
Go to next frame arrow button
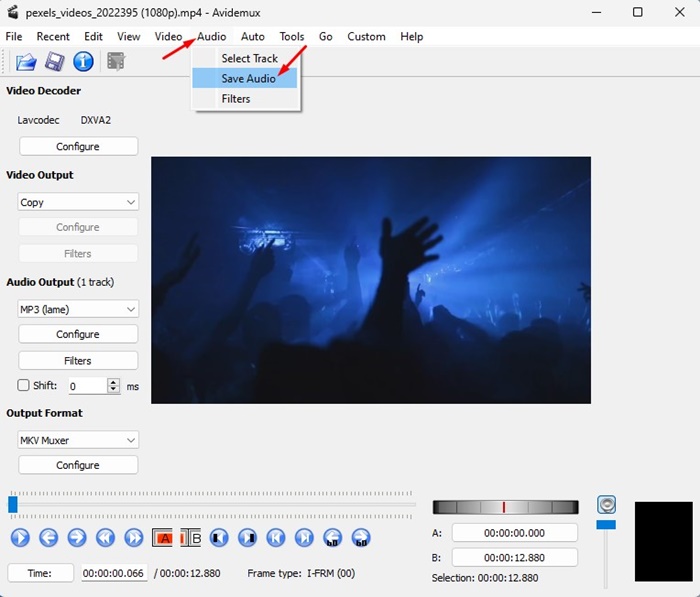(x=77, y=538)
